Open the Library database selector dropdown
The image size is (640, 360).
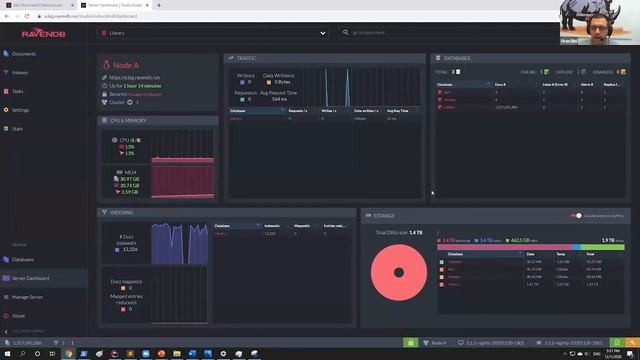pyautogui.click(x=213, y=33)
